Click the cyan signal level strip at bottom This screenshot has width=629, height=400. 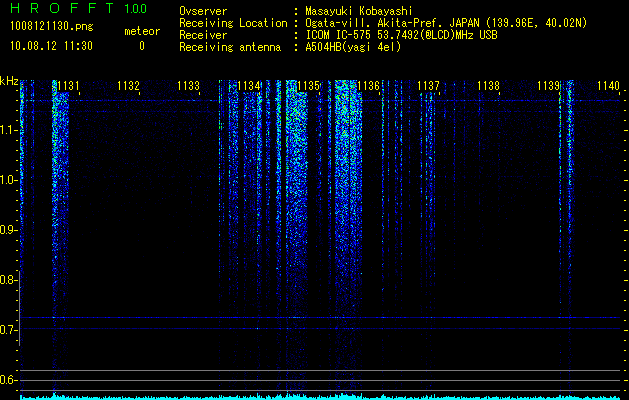coord(320,397)
